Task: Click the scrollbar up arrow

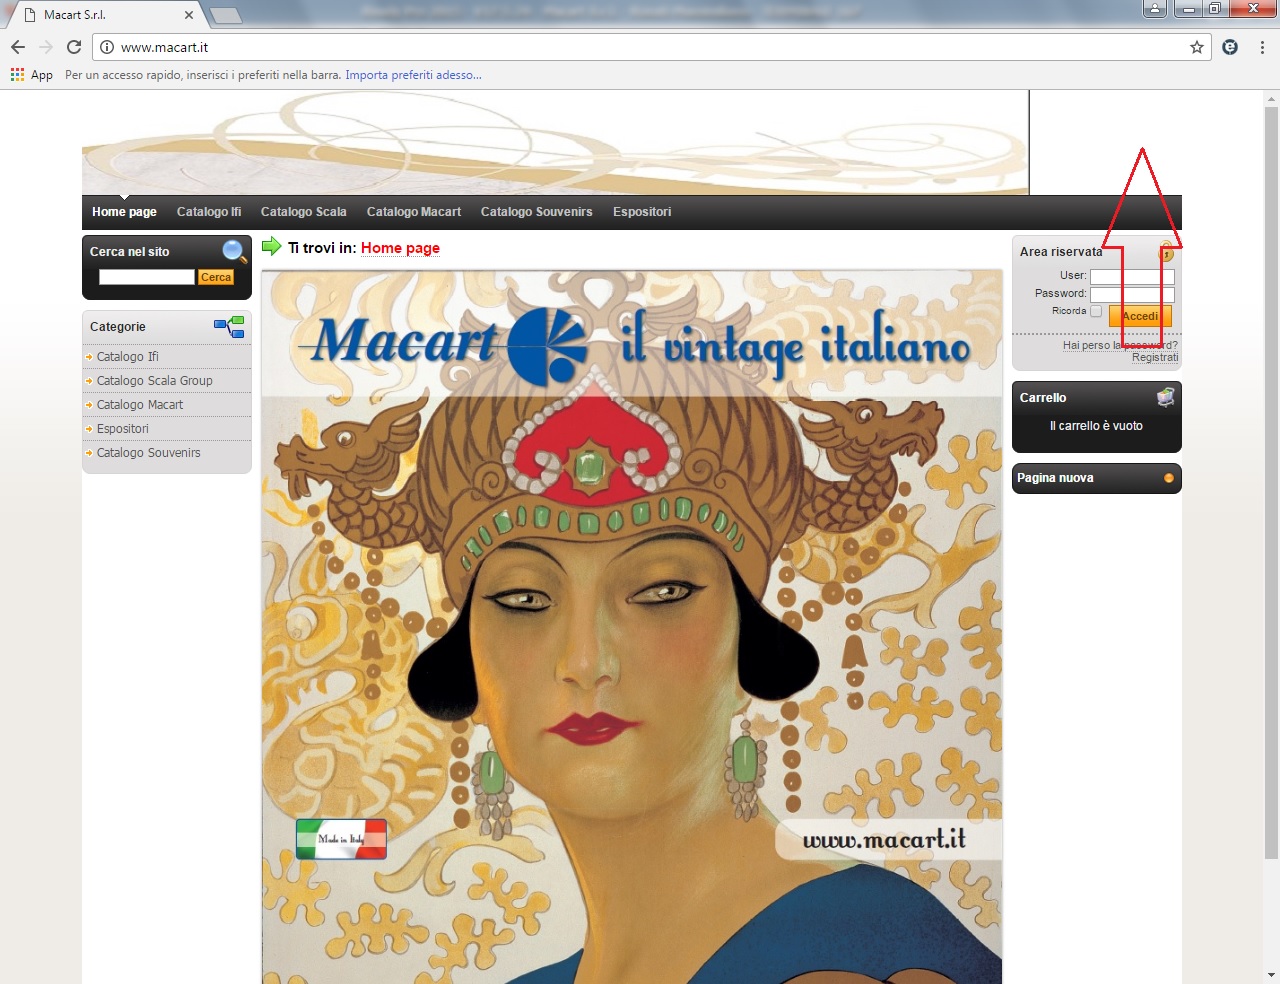Action: 1271,99
